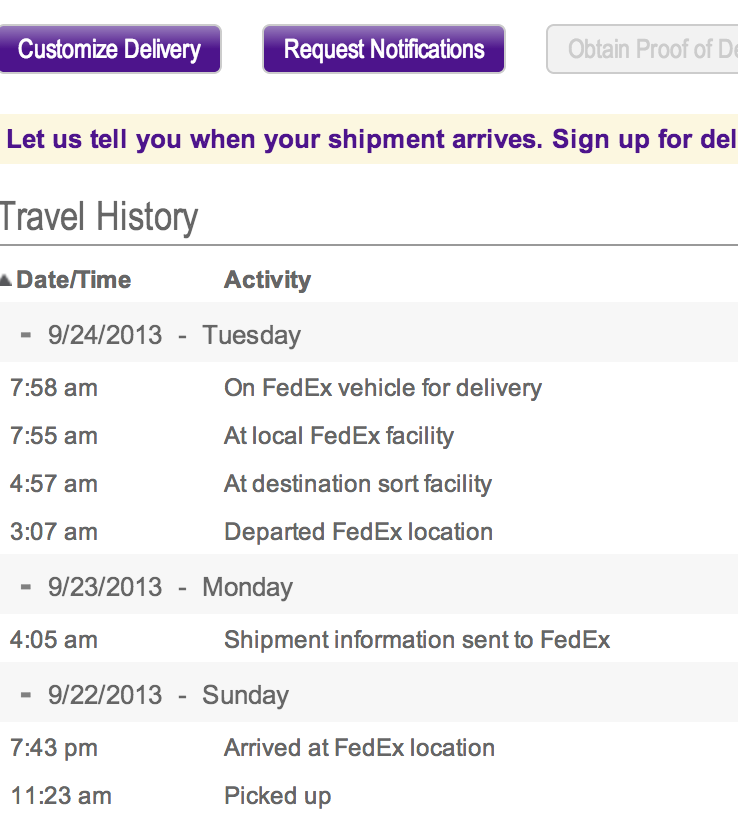
Task: Click the Departed FedEx location entry
Action: click(358, 532)
